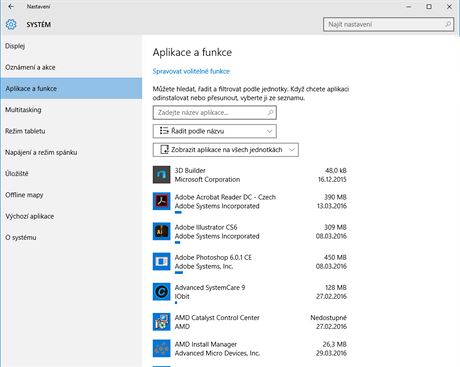Select AMD Catalyst Control Center entry name
460x367 pixels.
pyautogui.click(x=217, y=318)
